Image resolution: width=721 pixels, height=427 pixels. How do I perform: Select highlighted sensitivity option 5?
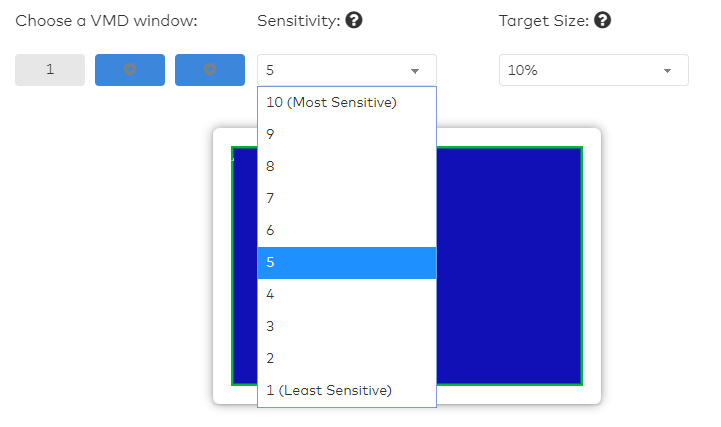[346, 262]
